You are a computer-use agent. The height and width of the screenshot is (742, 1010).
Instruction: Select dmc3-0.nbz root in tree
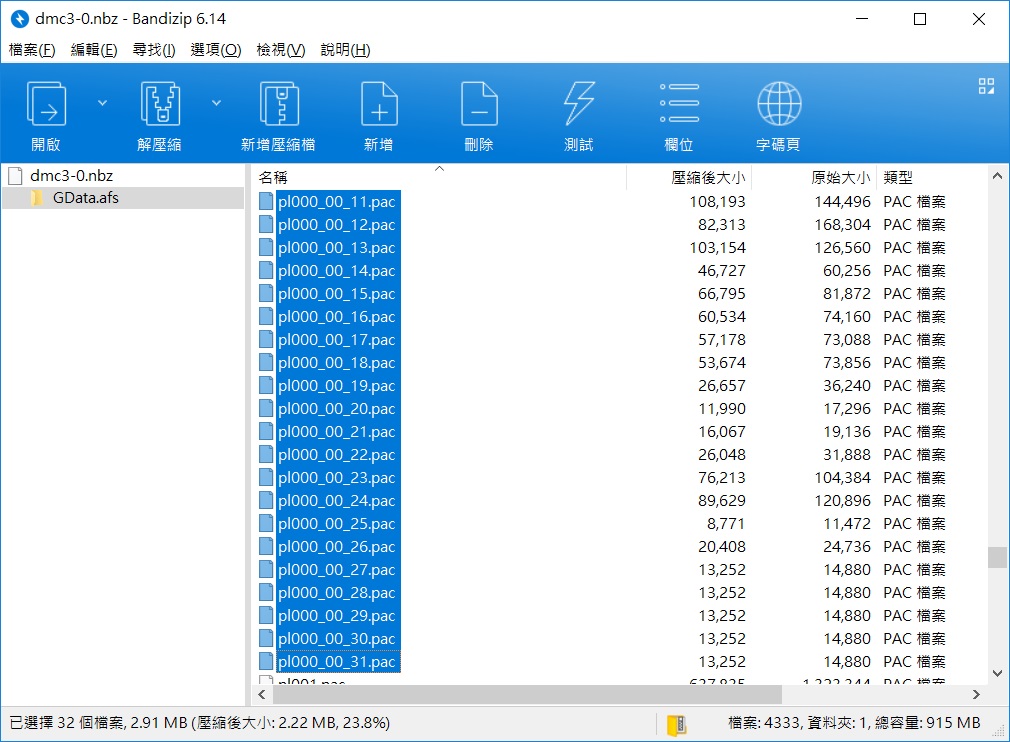pyautogui.click(x=71, y=176)
